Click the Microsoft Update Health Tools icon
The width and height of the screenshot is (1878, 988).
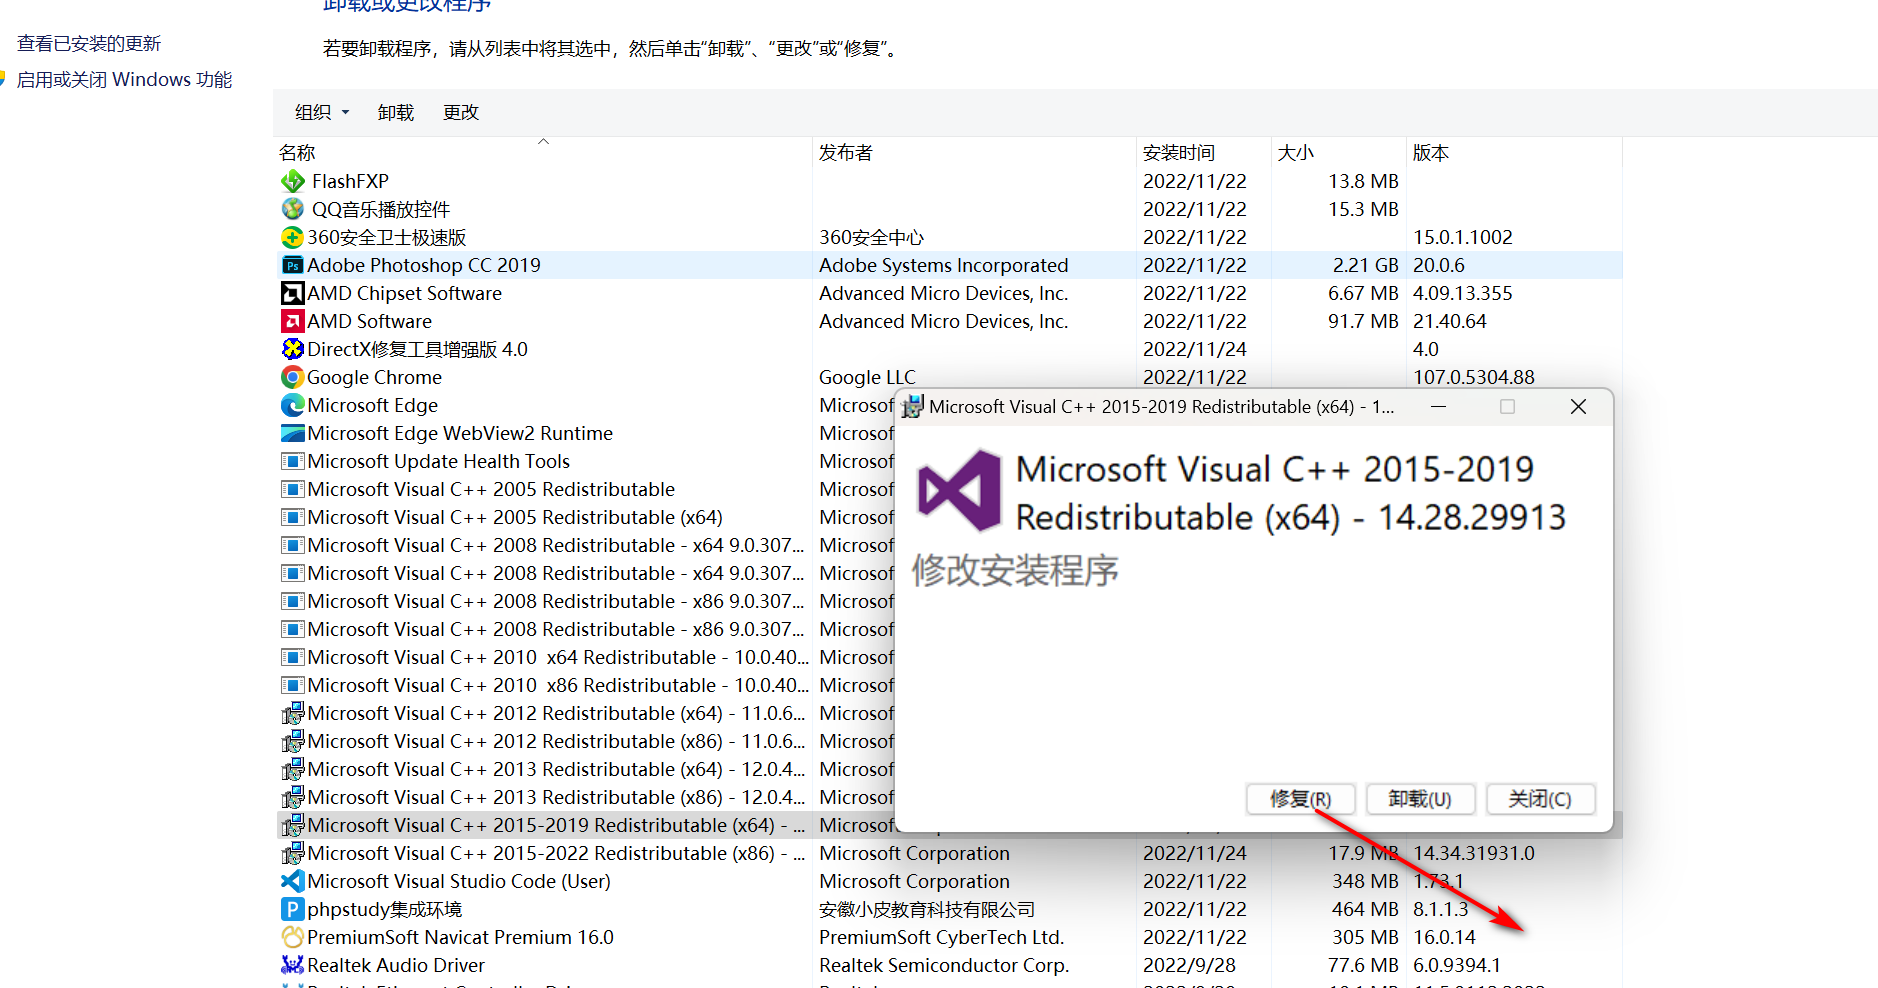pyautogui.click(x=292, y=461)
